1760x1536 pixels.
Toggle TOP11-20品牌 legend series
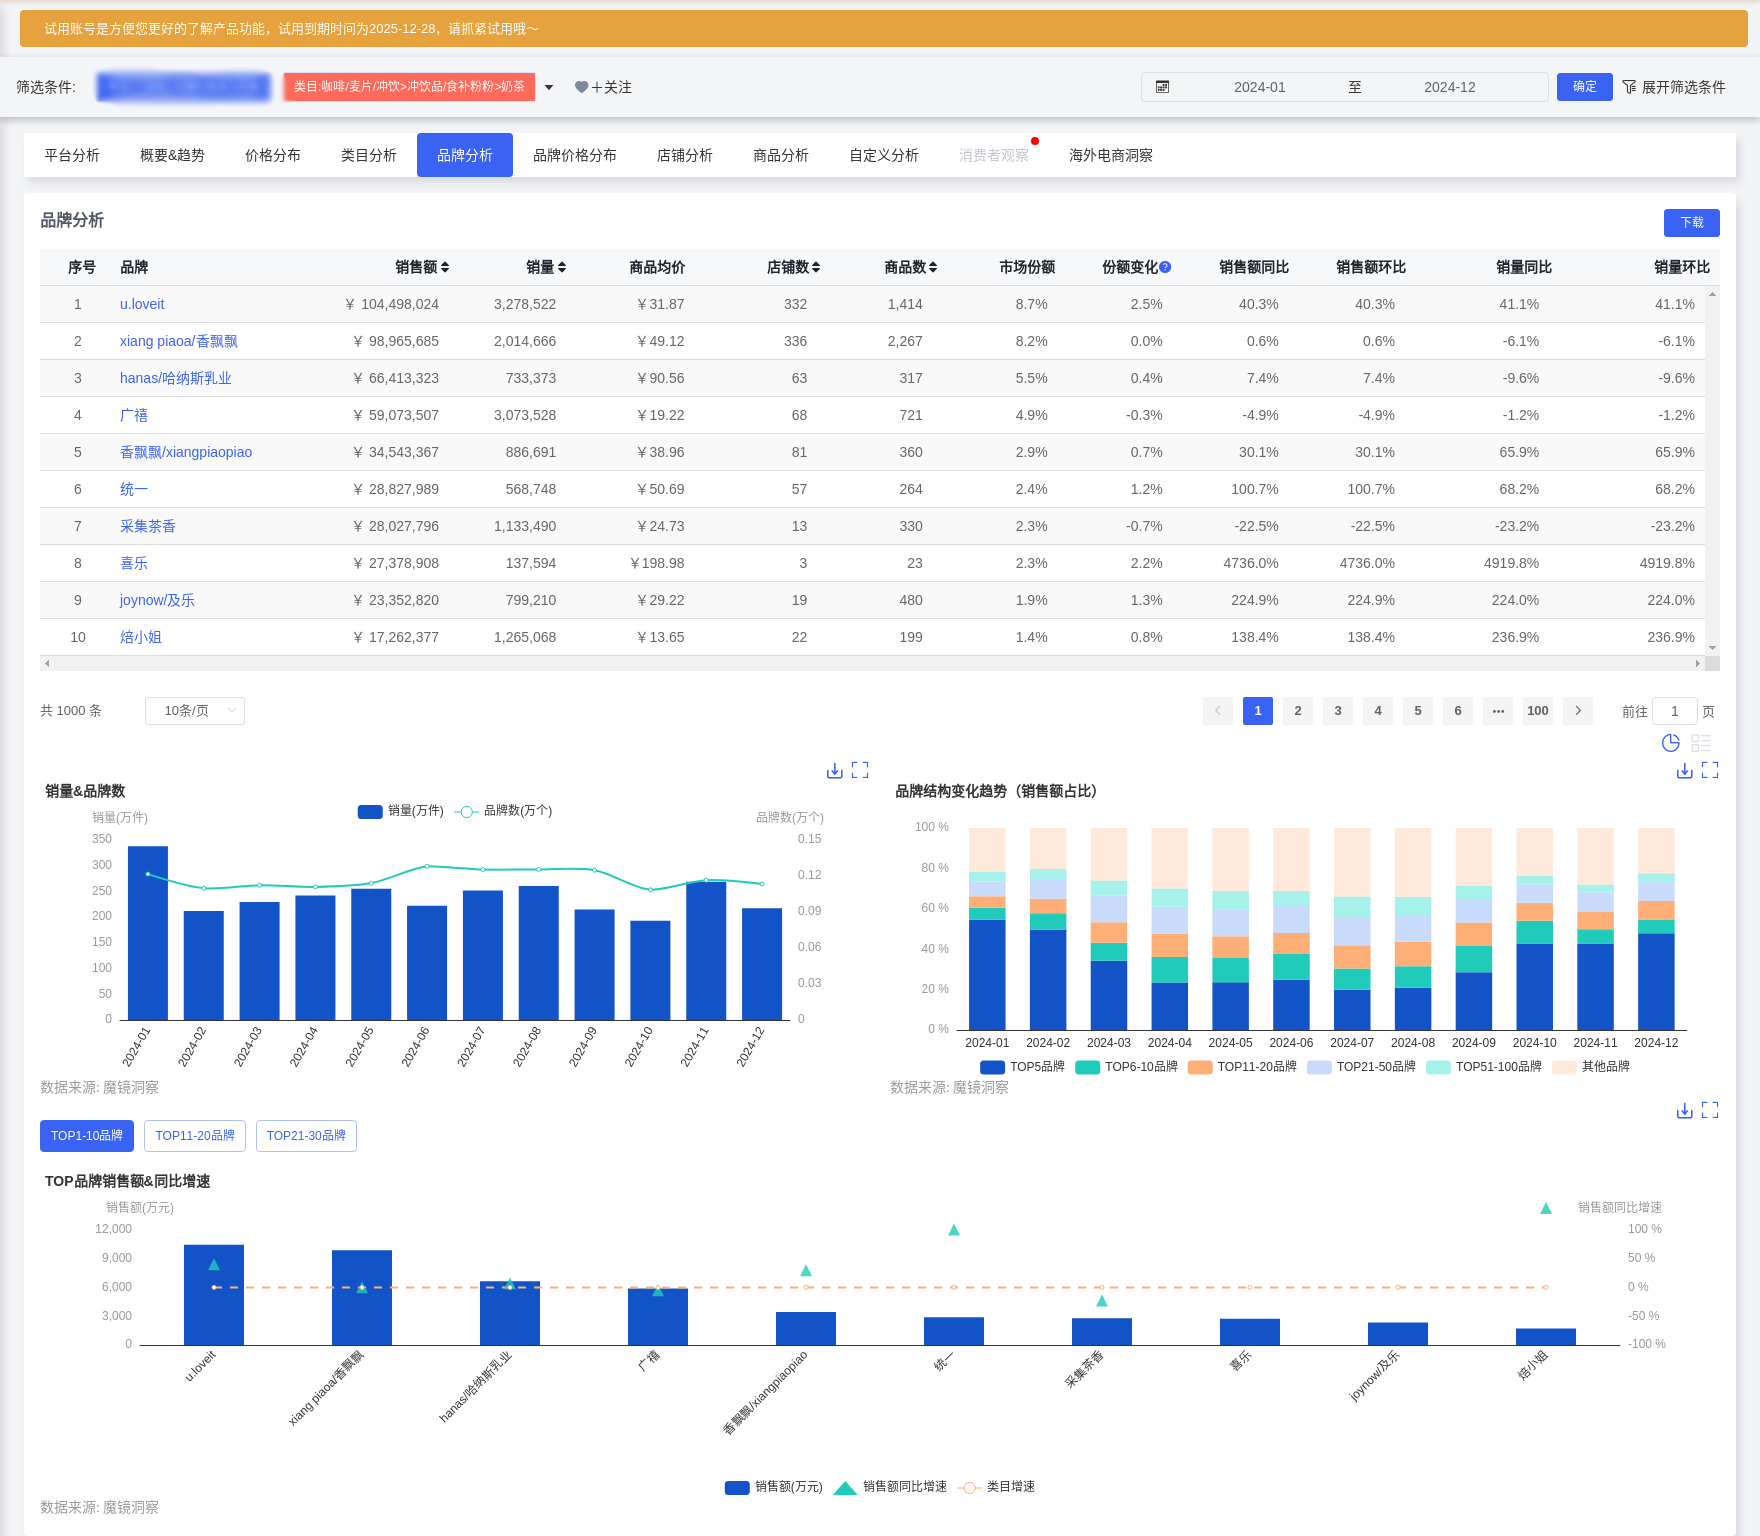click(x=1242, y=1067)
